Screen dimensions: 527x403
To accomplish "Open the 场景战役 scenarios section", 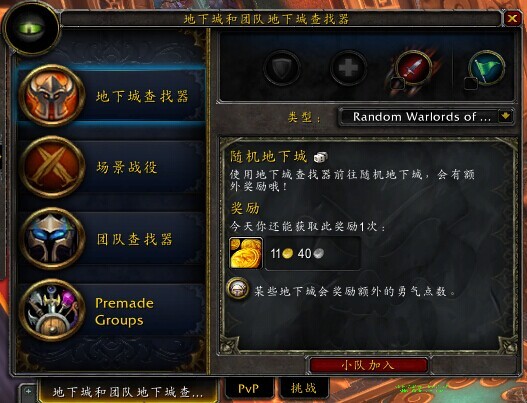I will pos(112,167).
